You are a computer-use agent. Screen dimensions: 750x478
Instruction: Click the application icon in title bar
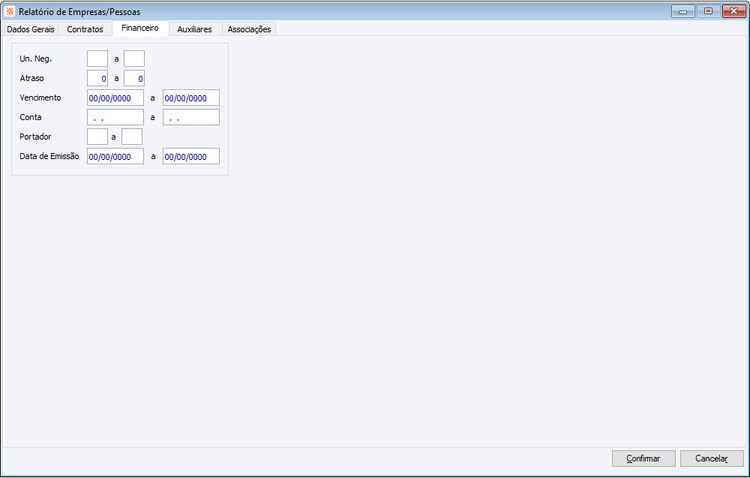pos(10,11)
